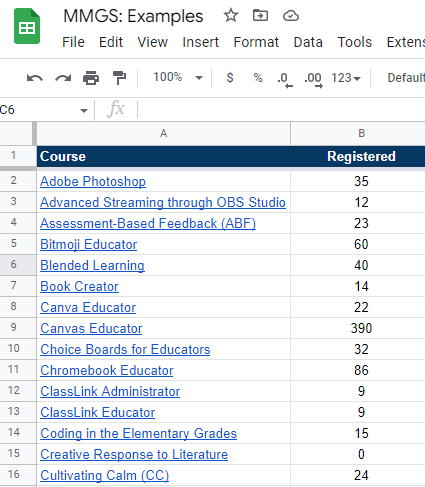The width and height of the screenshot is (425, 487).
Task: Open the File menu
Action: click(73, 42)
